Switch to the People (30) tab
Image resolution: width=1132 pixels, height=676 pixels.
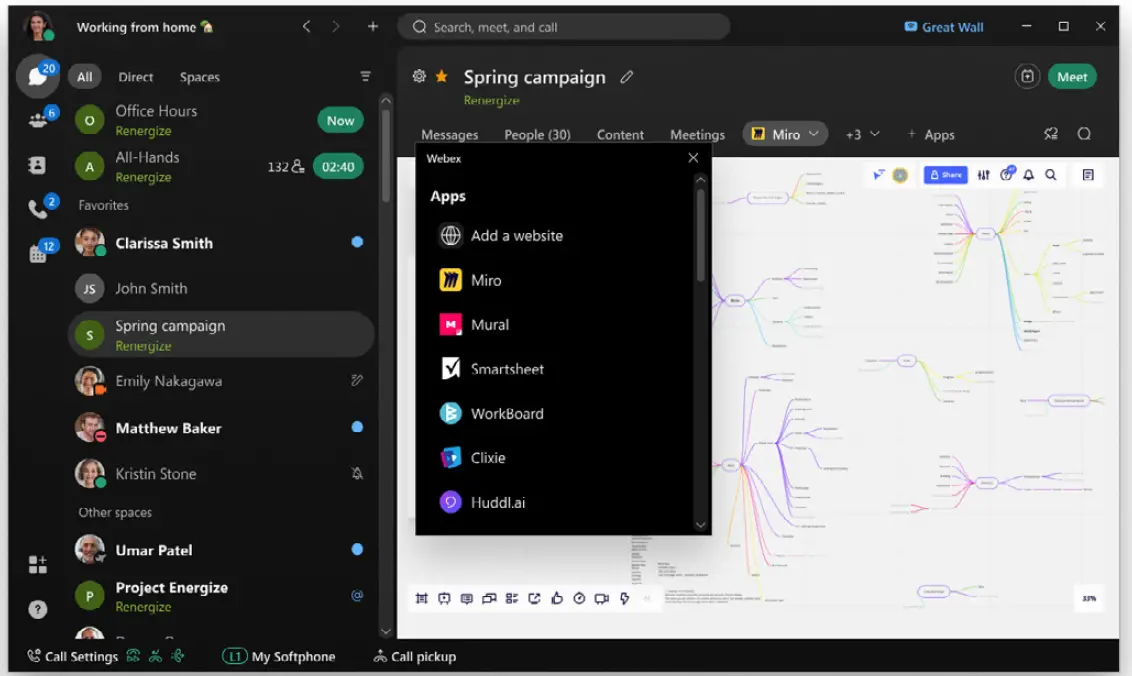click(537, 134)
